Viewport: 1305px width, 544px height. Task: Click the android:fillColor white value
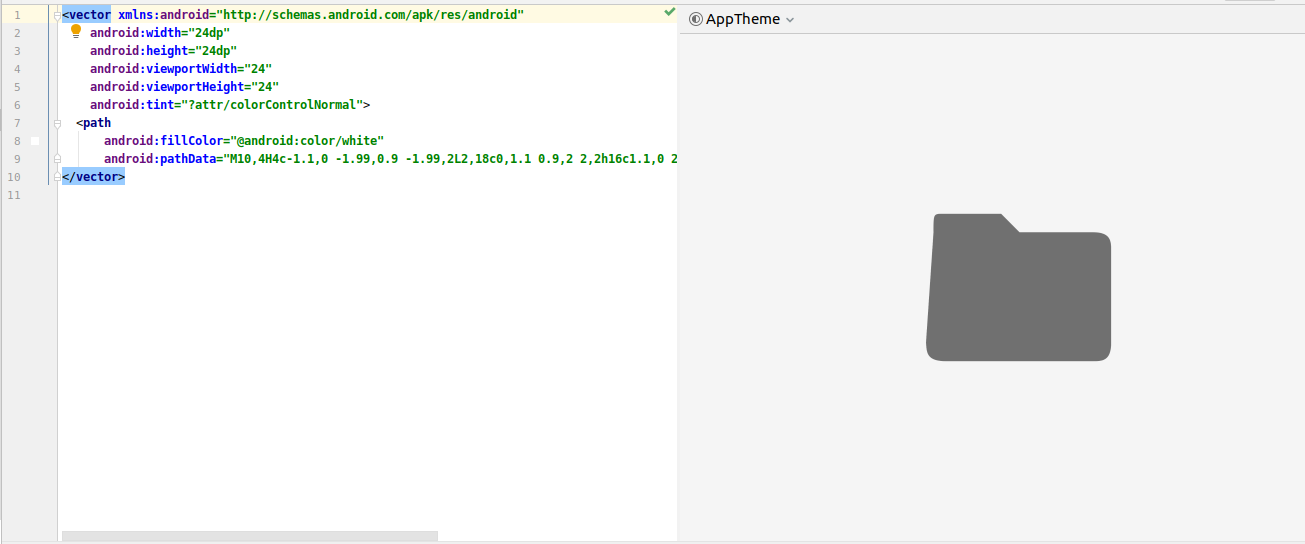click(x=307, y=141)
